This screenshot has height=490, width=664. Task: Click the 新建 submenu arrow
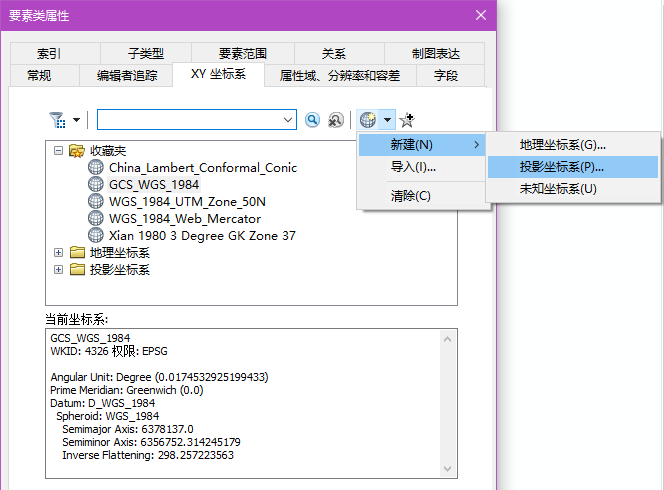pos(476,145)
